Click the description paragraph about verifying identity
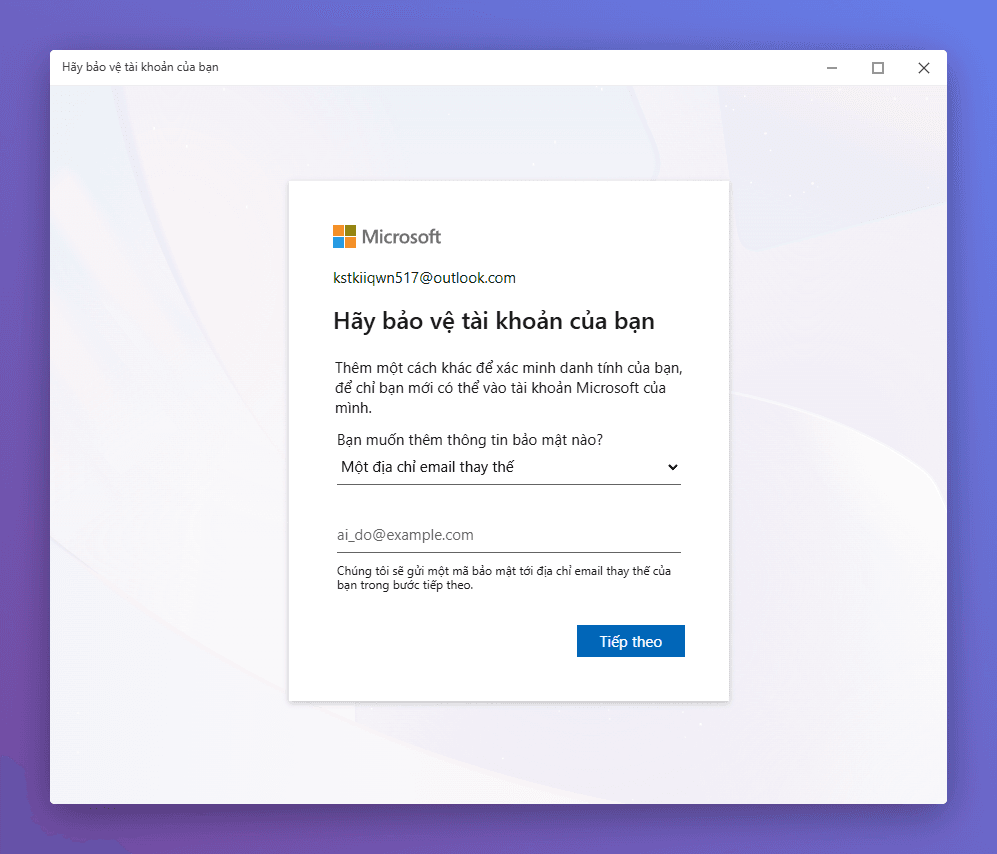The height and width of the screenshot is (854, 997). 507,386
